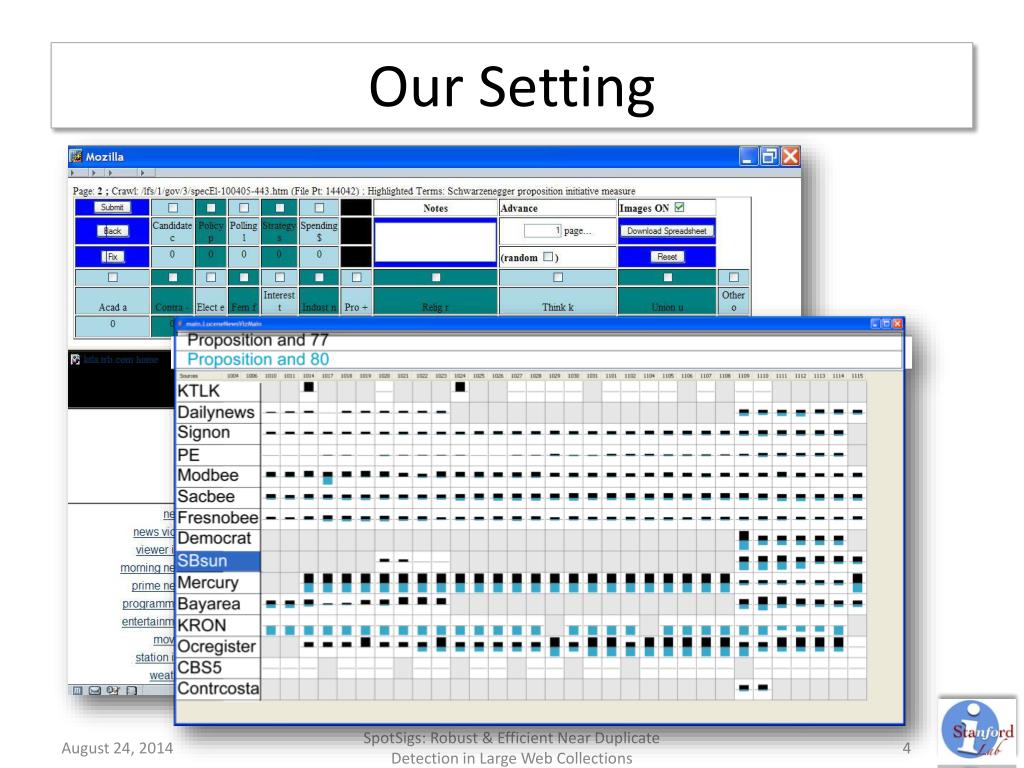Tick the checkbox above Candidate
This screenshot has height=768, width=1024.
pyautogui.click(x=172, y=208)
